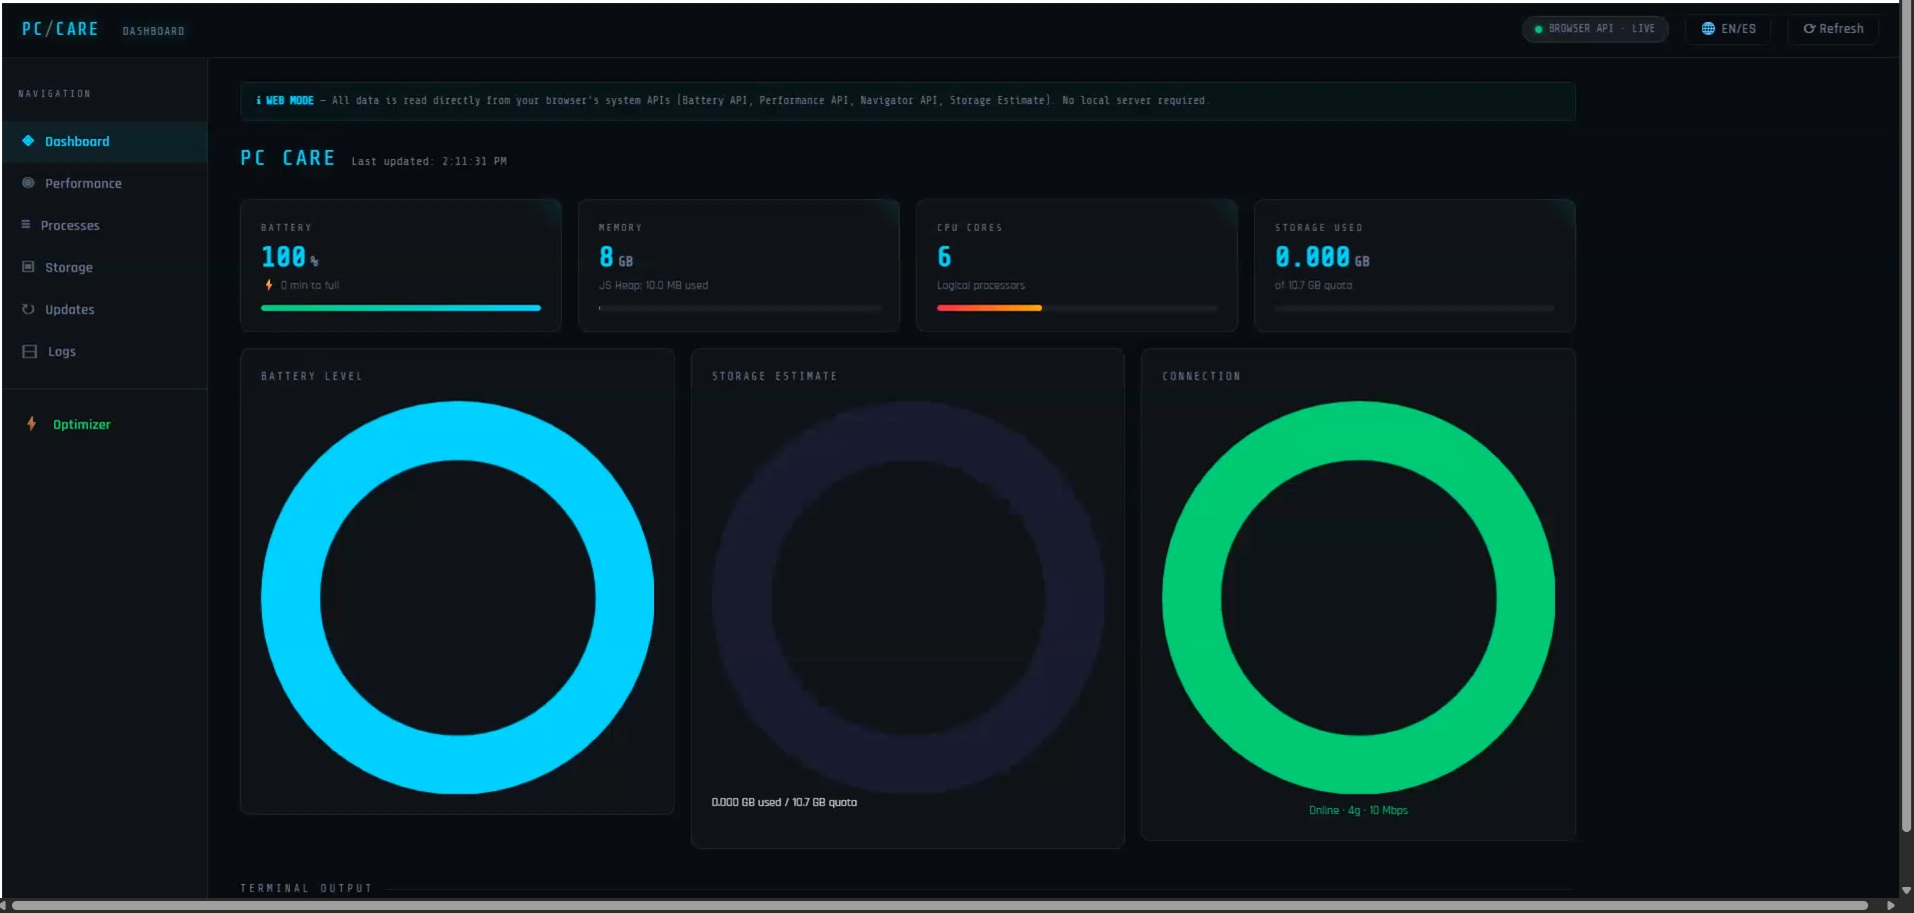Click the Optimizer lightning bolt icon
Image resolution: width=1914 pixels, height=913 pixels.
(32, 424)
